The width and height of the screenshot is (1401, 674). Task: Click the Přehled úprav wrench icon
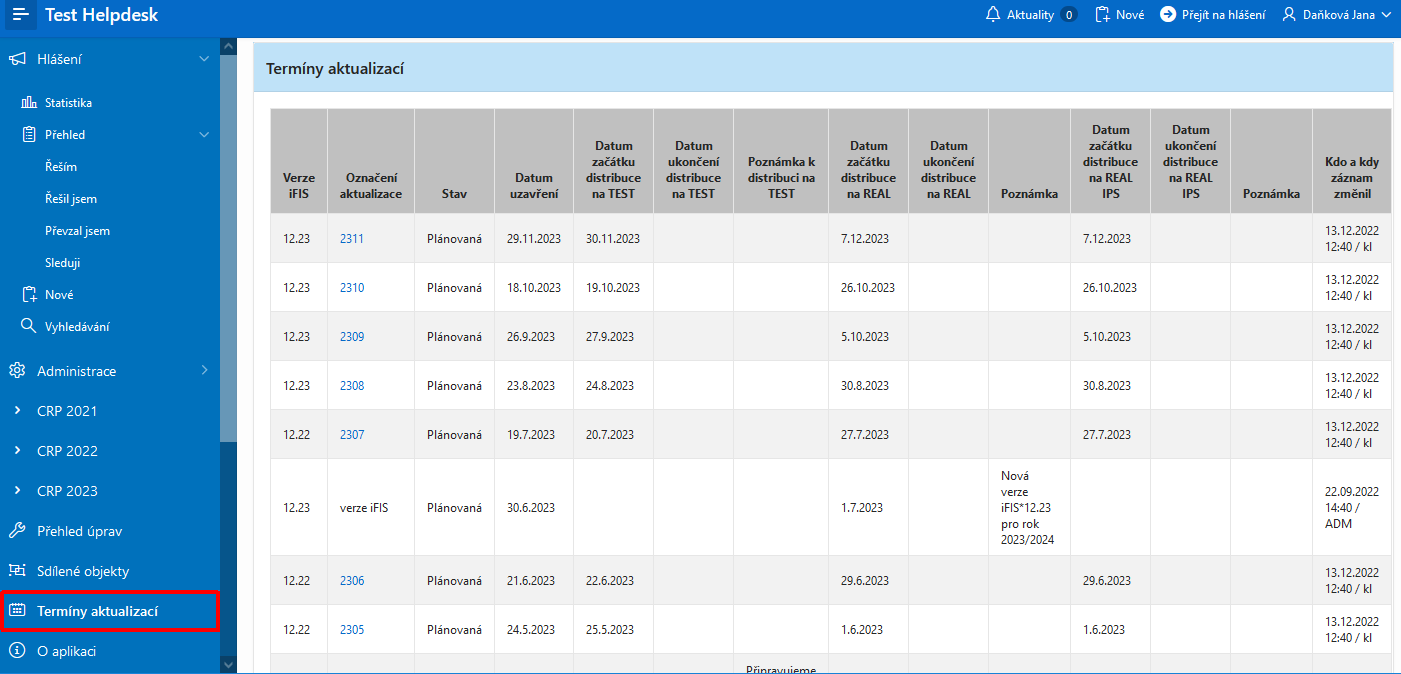[x=17, y=531]
